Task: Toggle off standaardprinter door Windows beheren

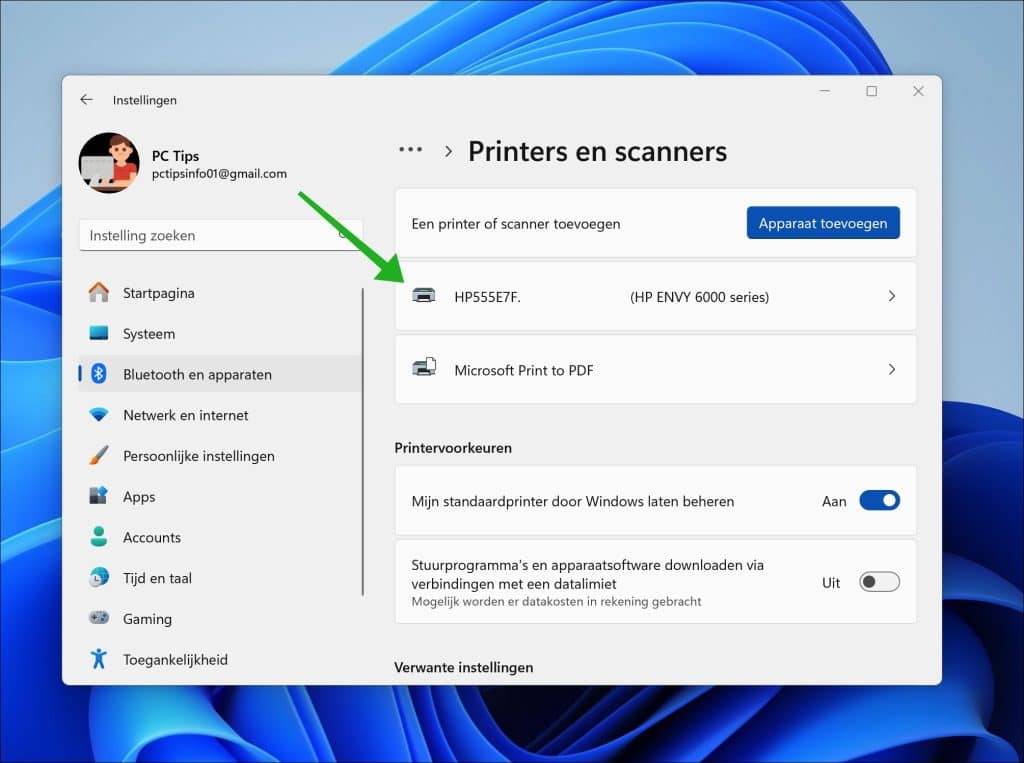Action: 879,500
